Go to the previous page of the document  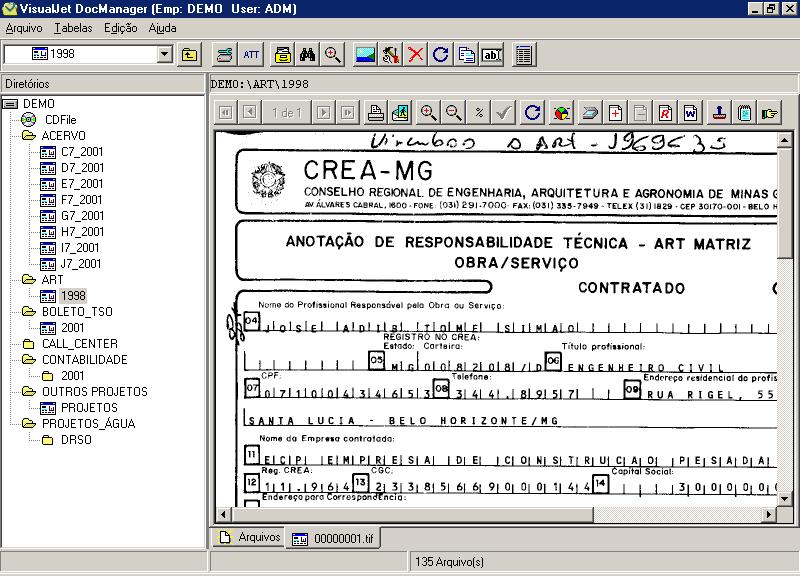(250, 113)
